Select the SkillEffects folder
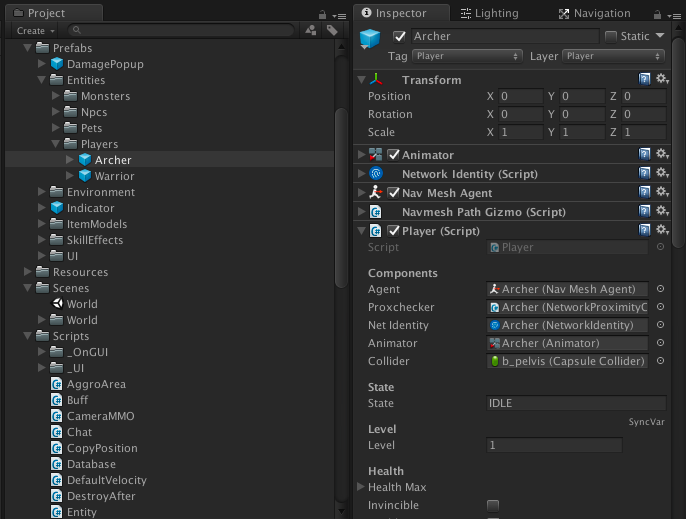The height and width of the screenshot is (519, 686). pyautogui.click(x=94, y=240)
